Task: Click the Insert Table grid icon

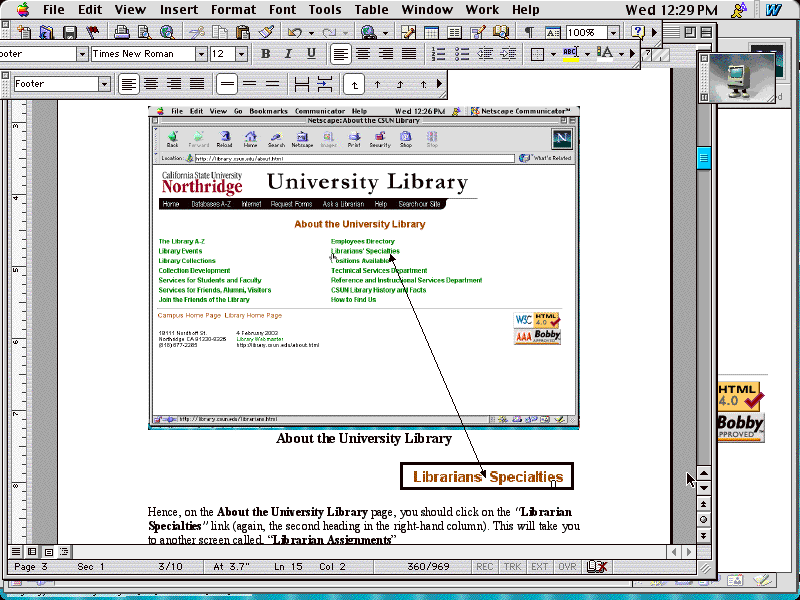Action: 431,33
